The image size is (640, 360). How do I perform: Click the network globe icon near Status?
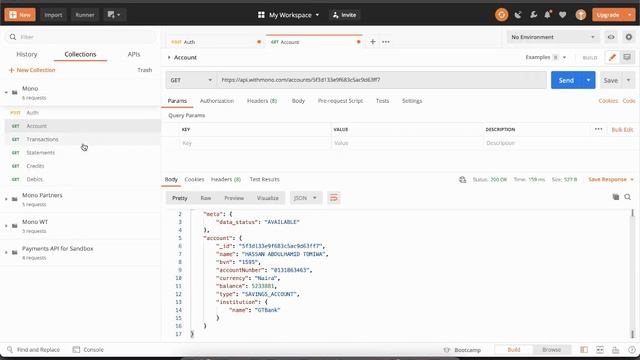pyautogui.click(x=462, y=180)
